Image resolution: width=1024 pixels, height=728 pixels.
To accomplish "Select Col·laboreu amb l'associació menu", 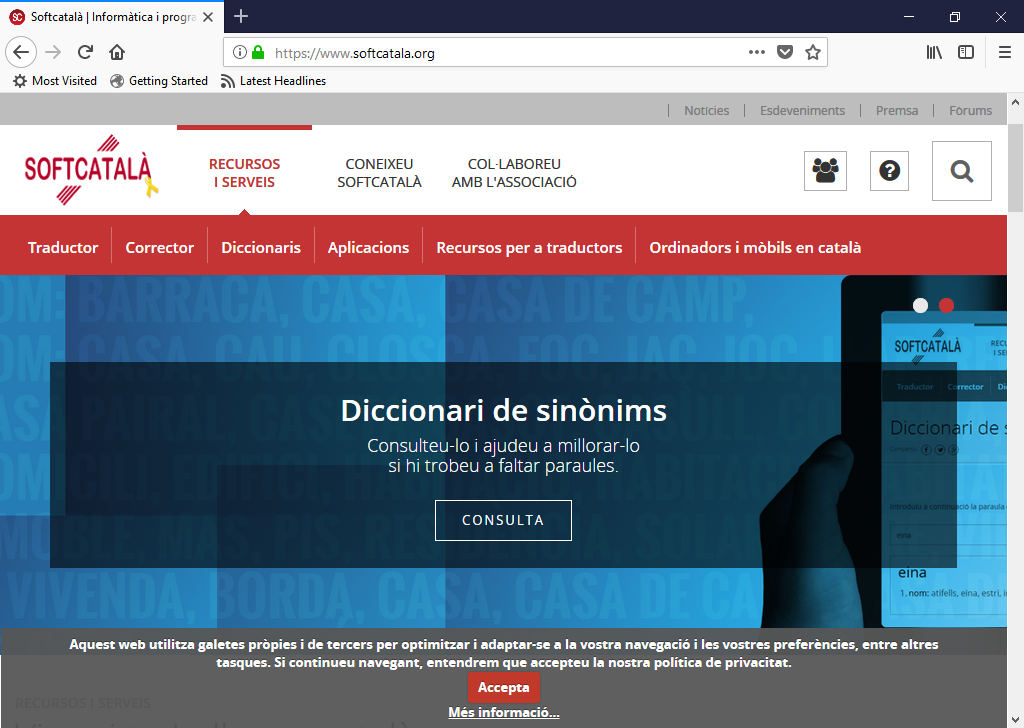I will point(514,173).
